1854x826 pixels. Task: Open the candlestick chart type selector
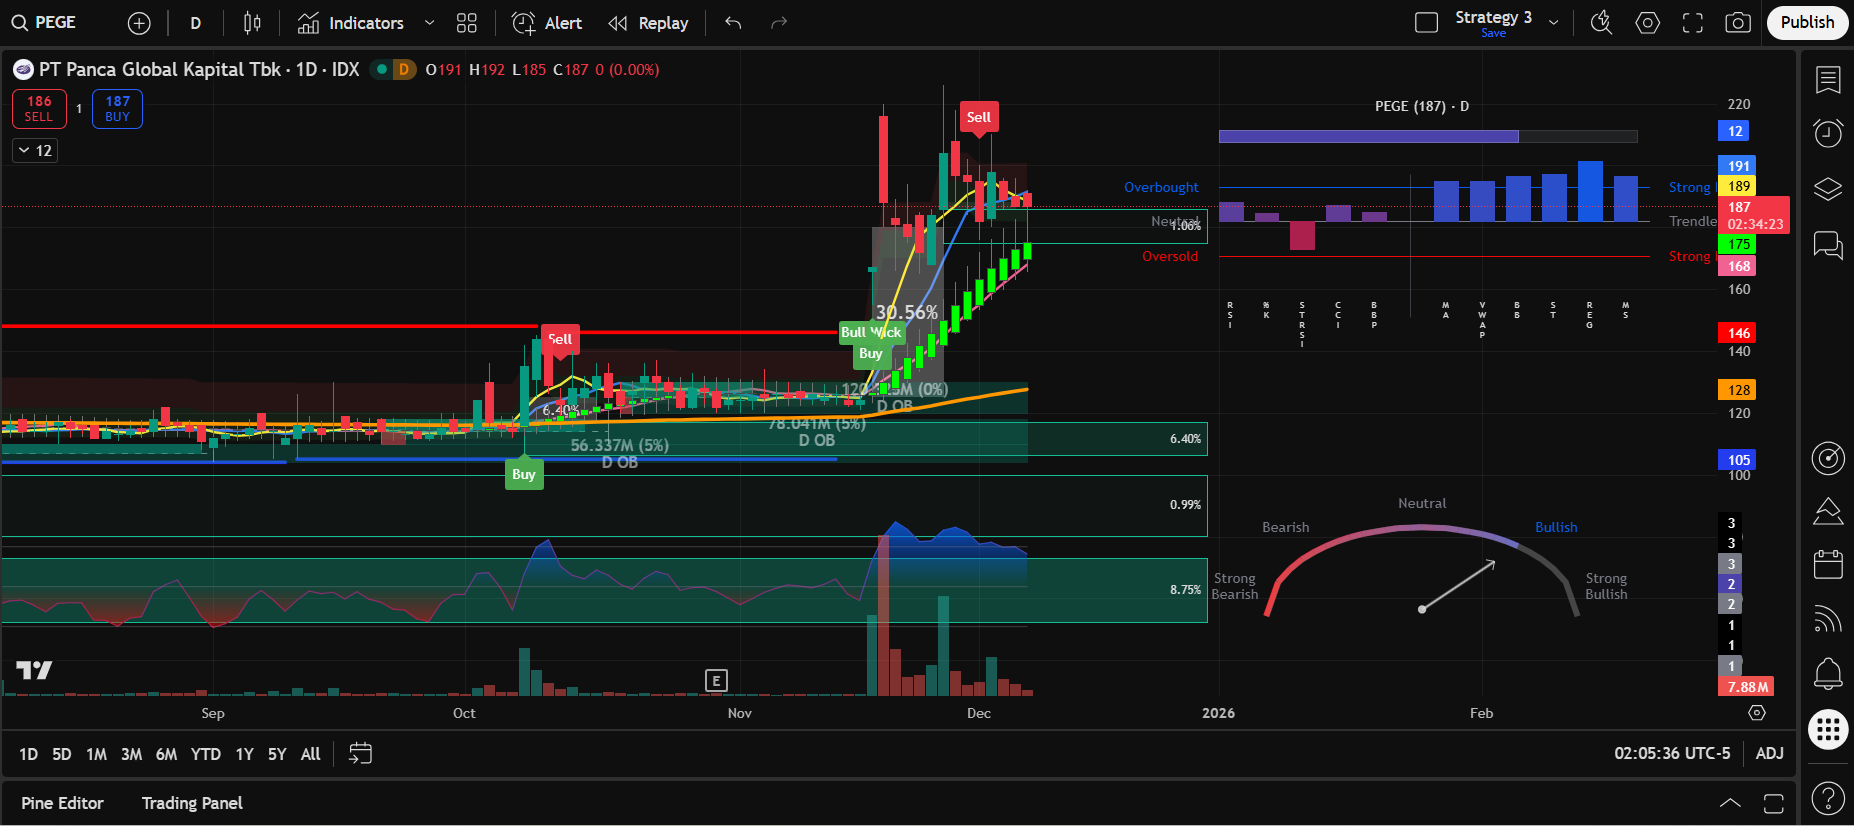pos(252,23)
